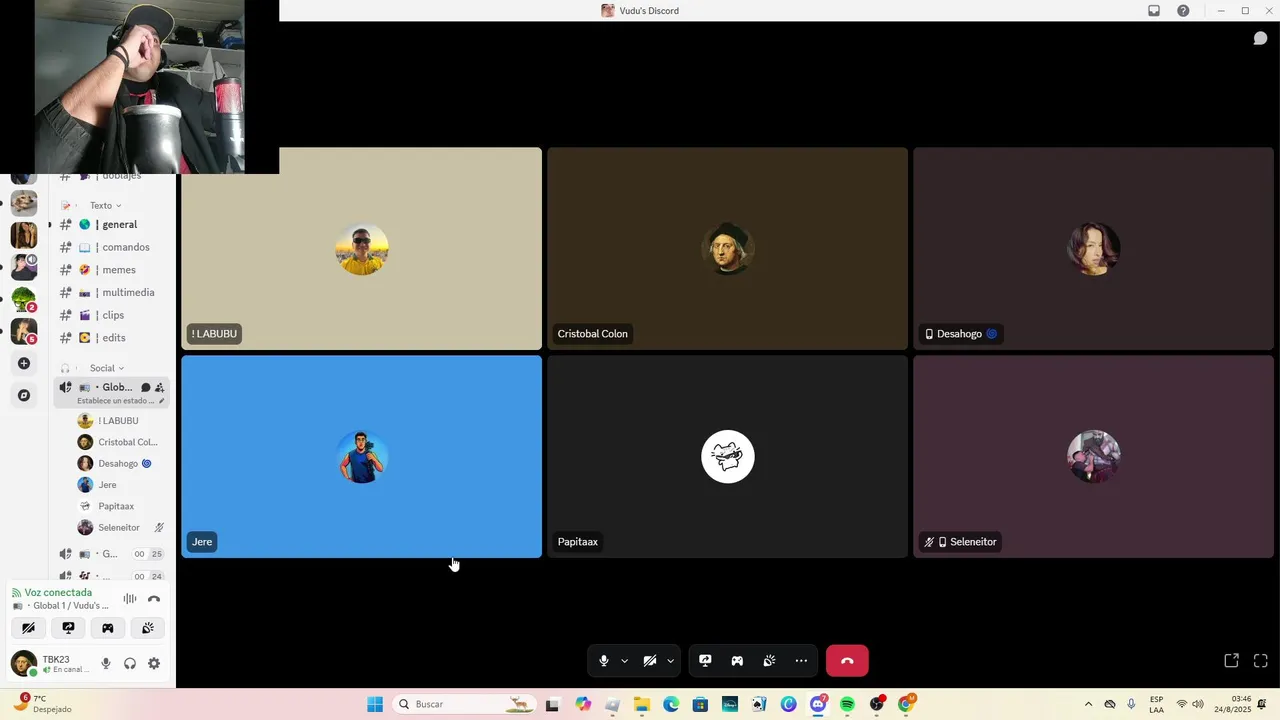Disconnect via voice panel phone icon

click(154, 599)
